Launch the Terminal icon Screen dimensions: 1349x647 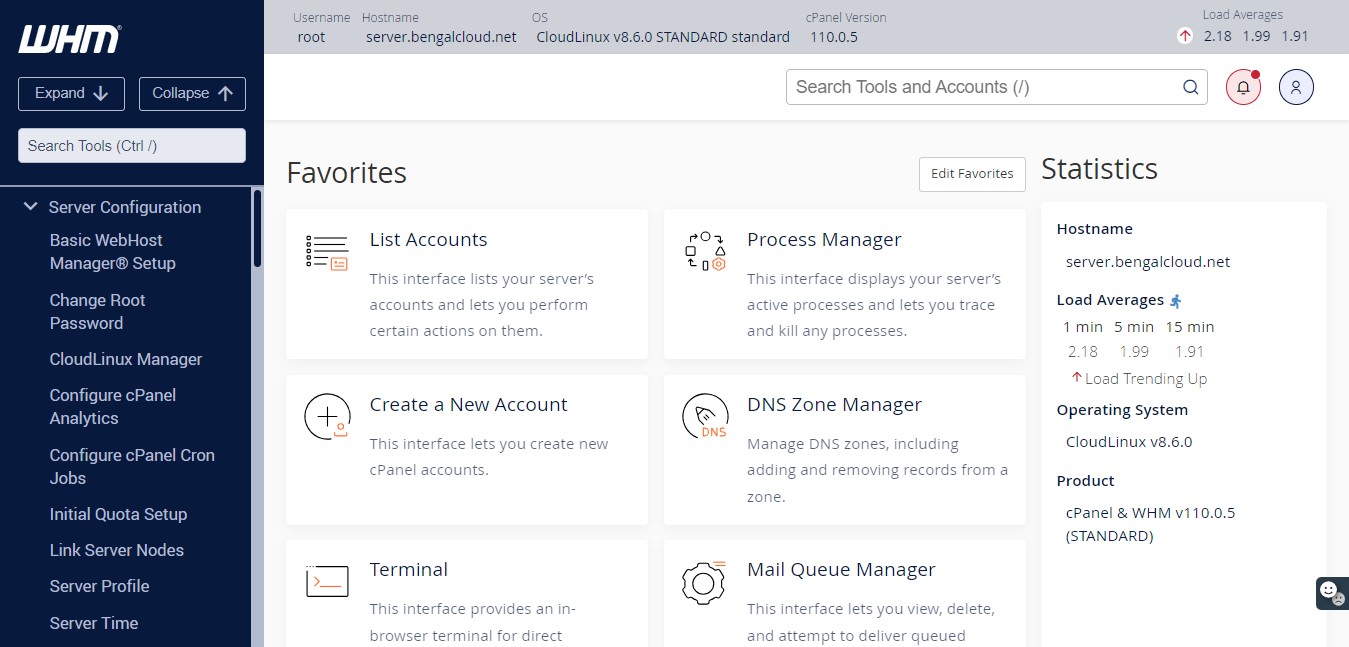[327, 581]
